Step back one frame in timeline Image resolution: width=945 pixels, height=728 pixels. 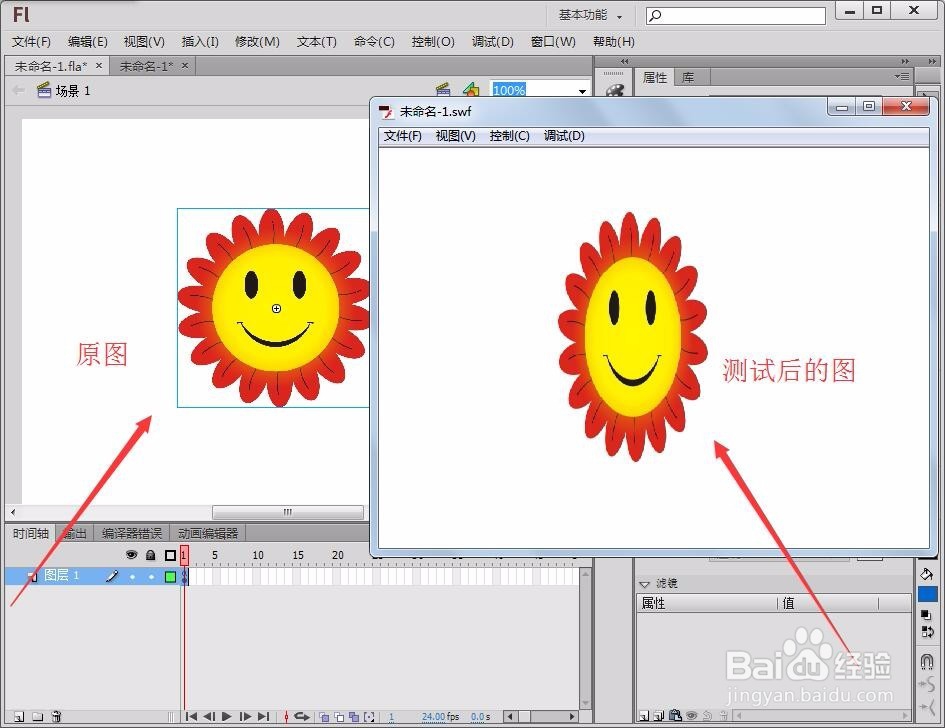209,717
